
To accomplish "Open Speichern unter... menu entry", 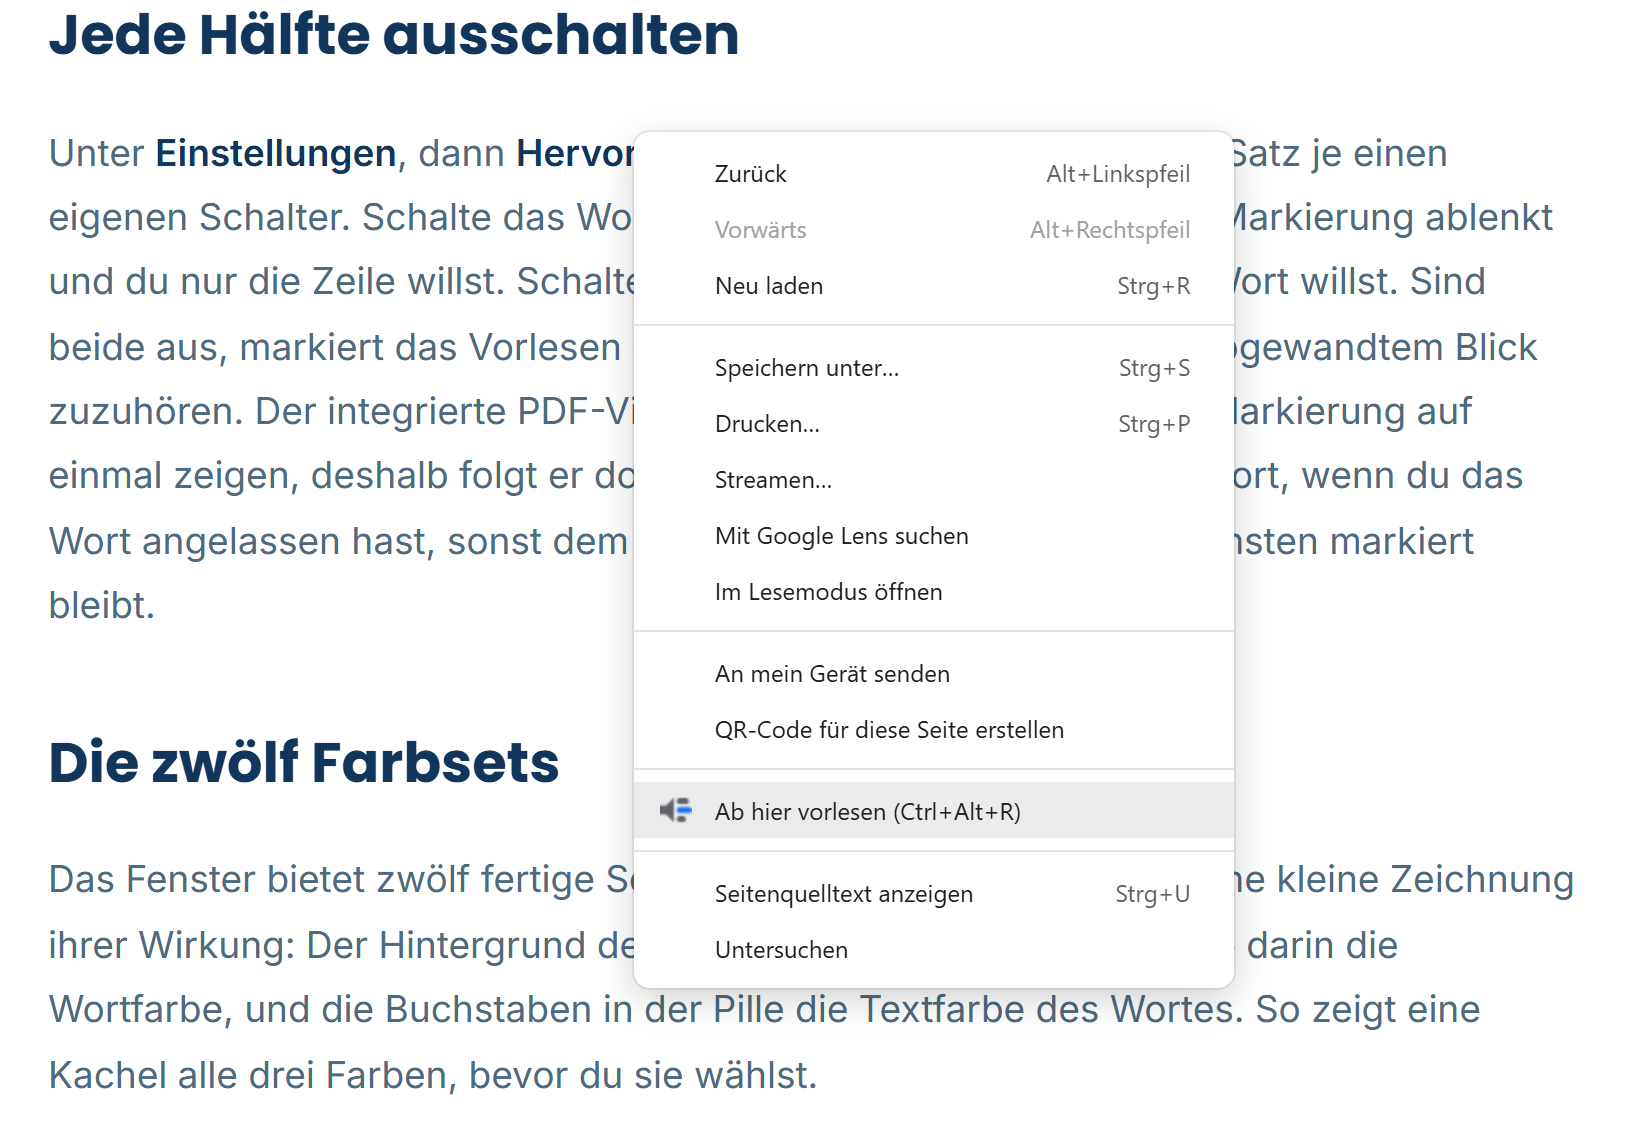I will click(934, 368).
